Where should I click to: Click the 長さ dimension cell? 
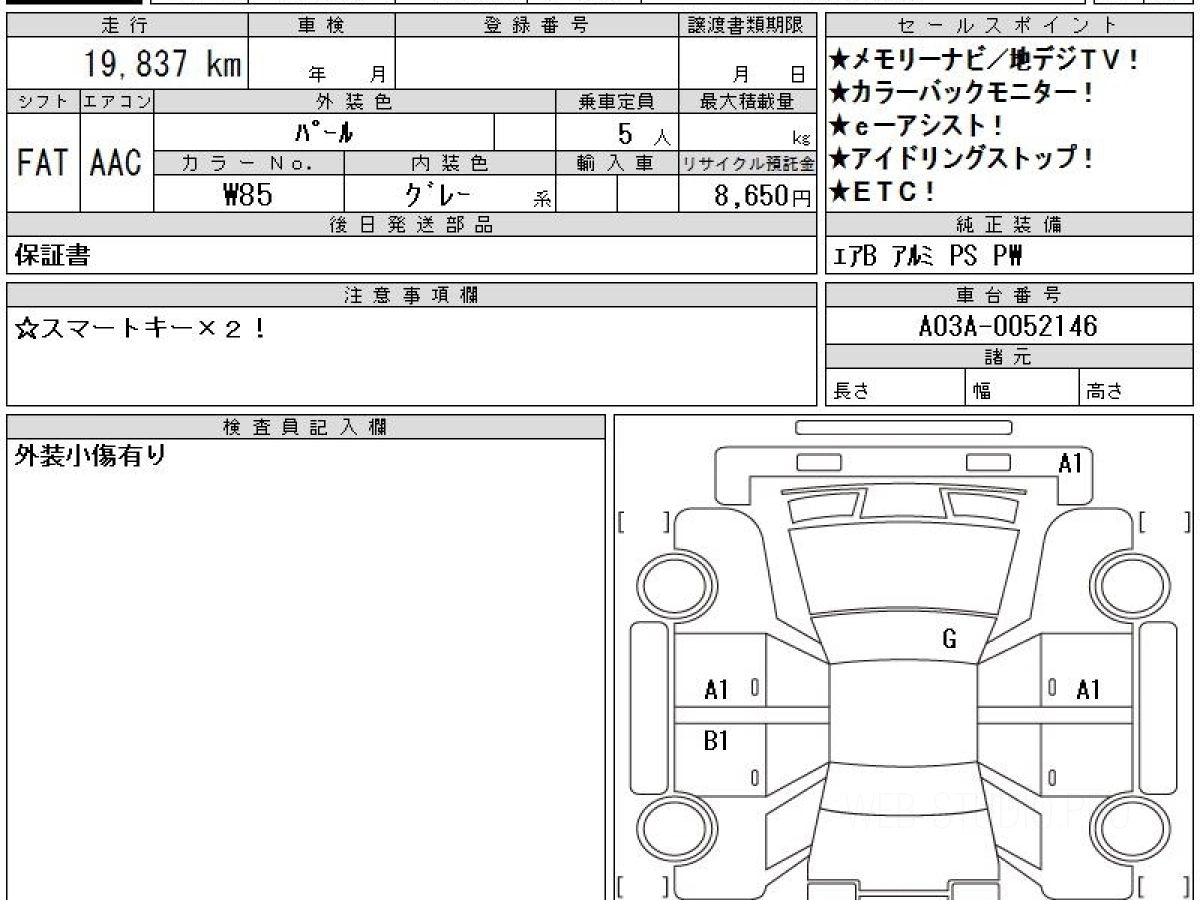pos(896,389)
